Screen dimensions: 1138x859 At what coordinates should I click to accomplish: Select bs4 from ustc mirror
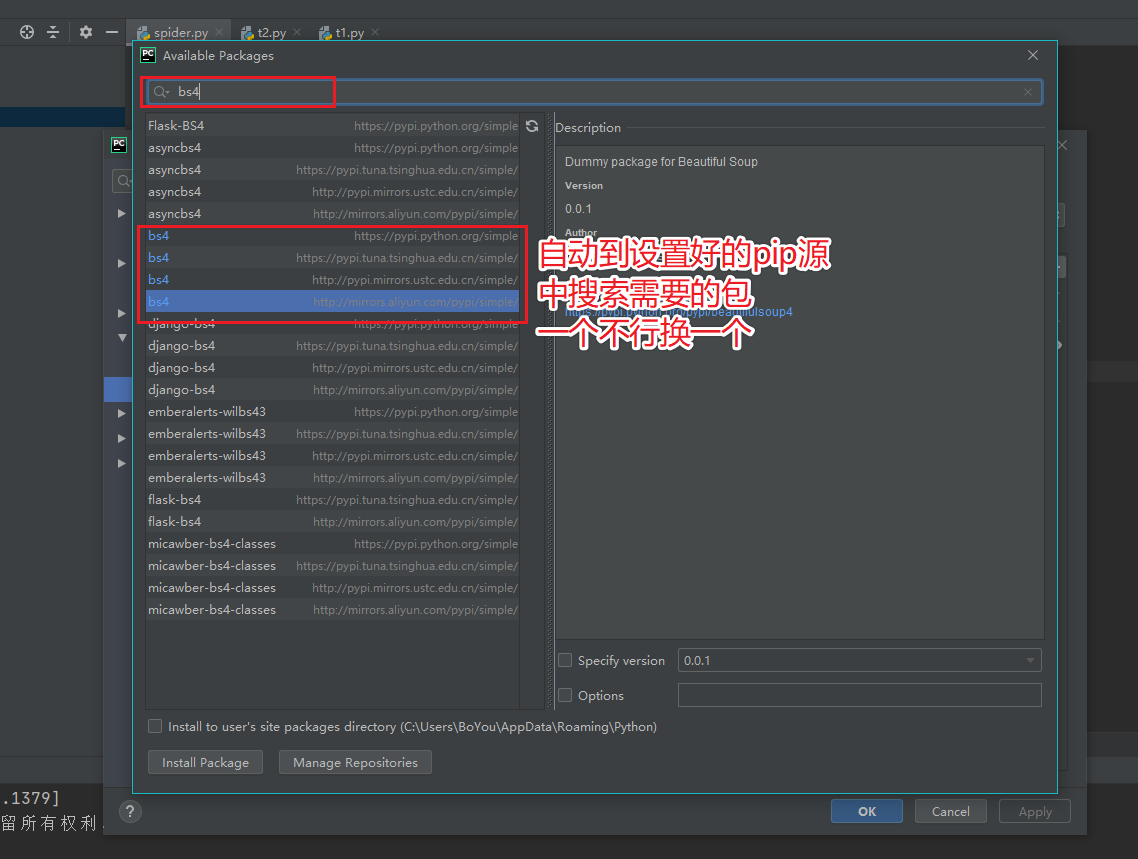point(332,279)
